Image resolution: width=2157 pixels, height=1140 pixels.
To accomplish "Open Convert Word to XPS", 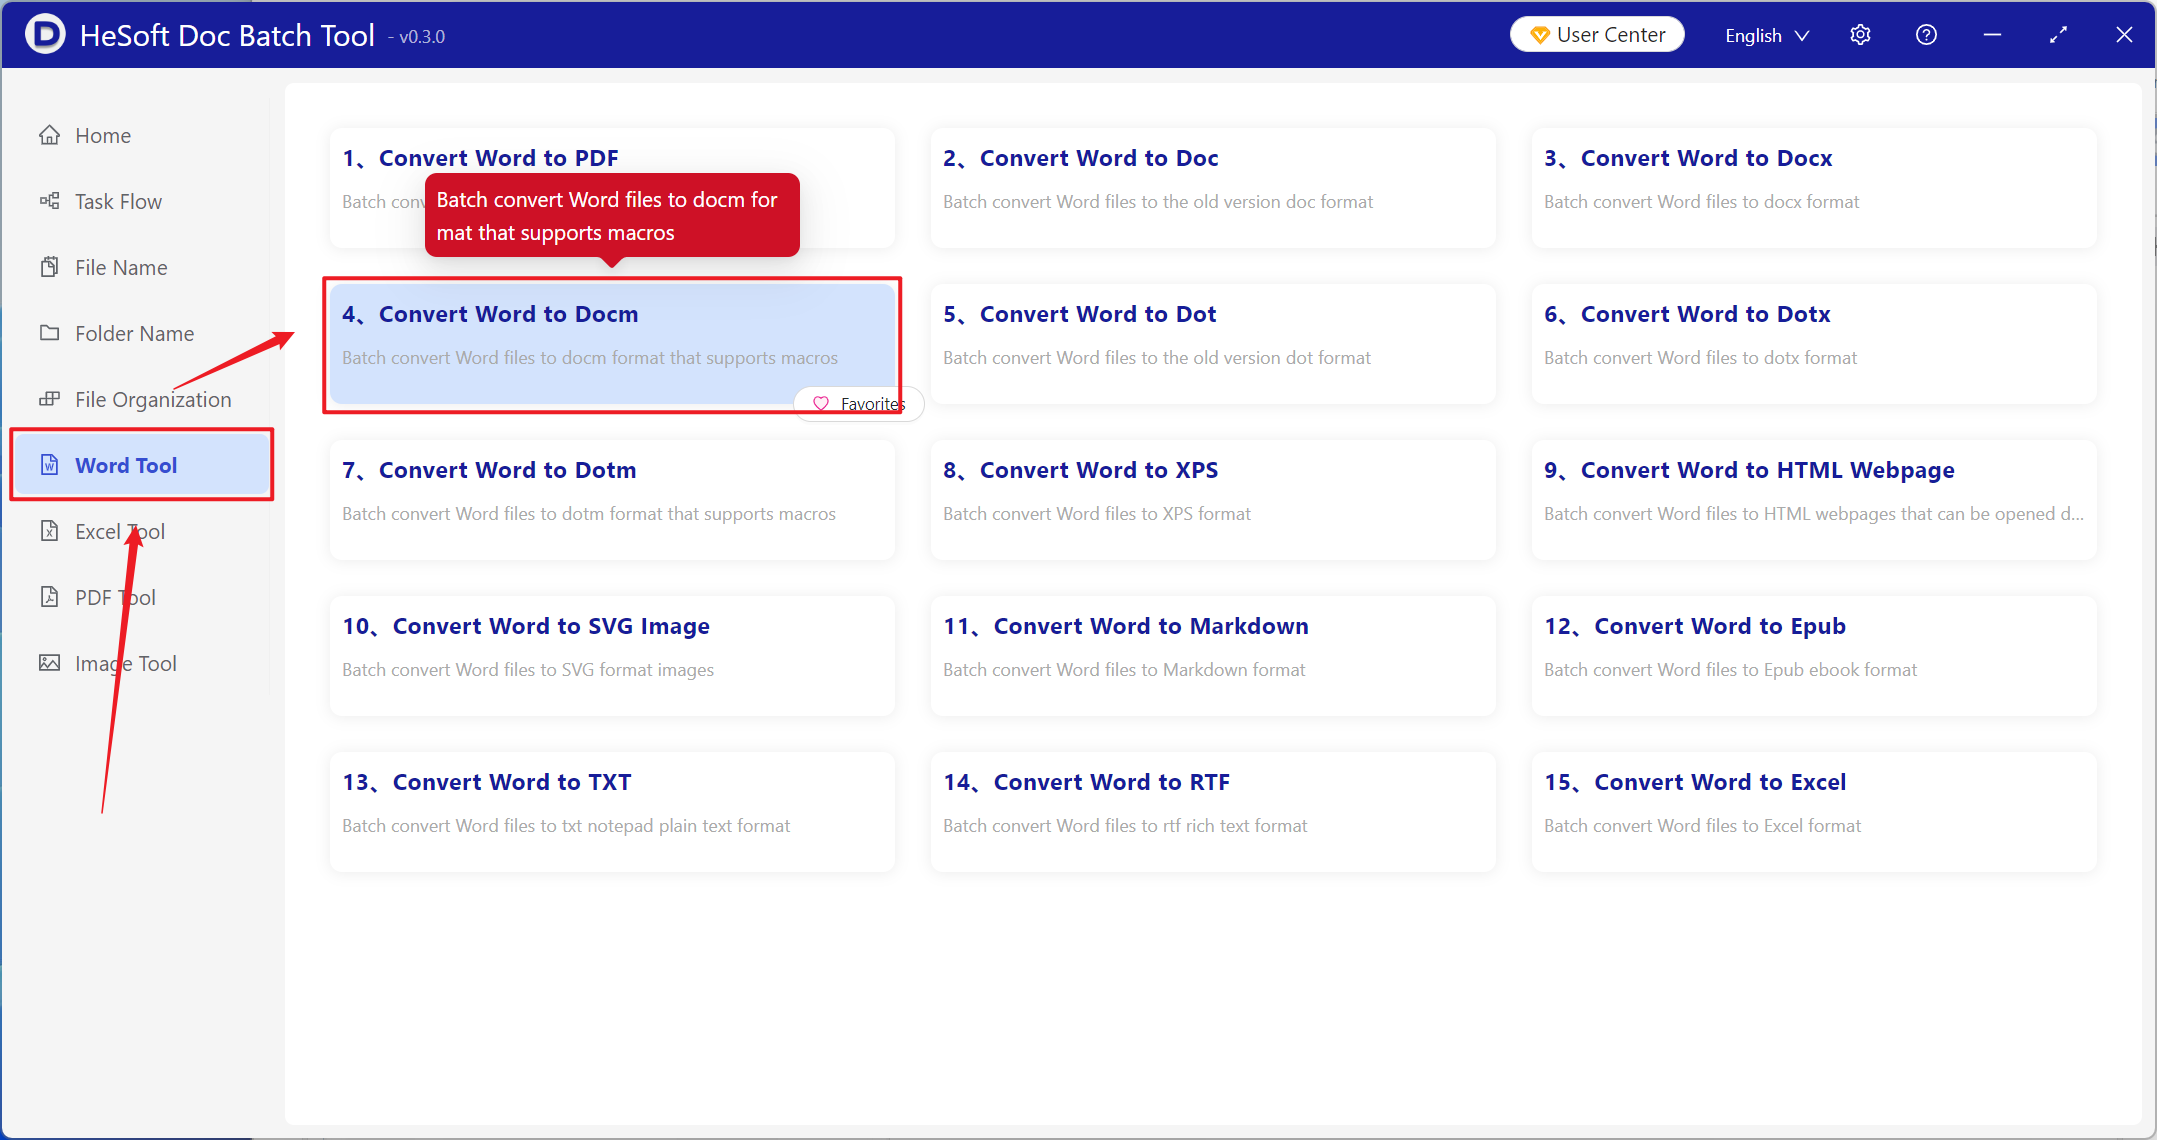I will click(1213, 500).
